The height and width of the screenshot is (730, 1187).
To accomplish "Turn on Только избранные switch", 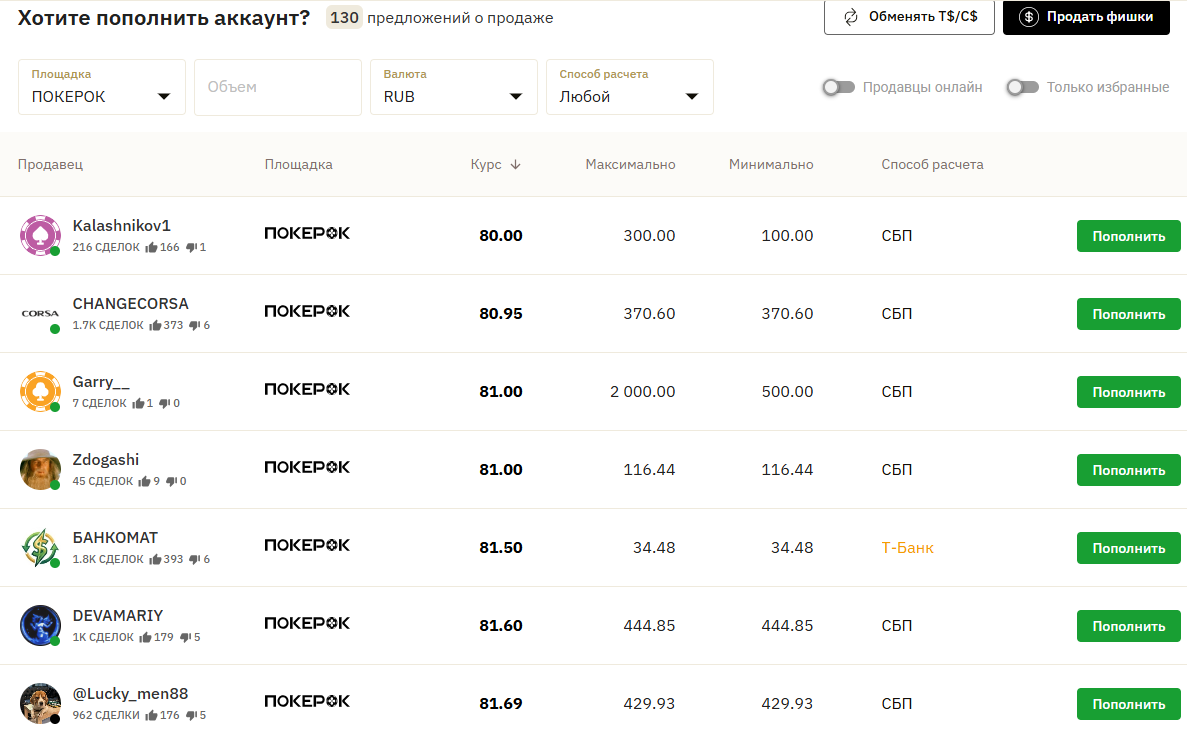I will tap(1022, 87).
